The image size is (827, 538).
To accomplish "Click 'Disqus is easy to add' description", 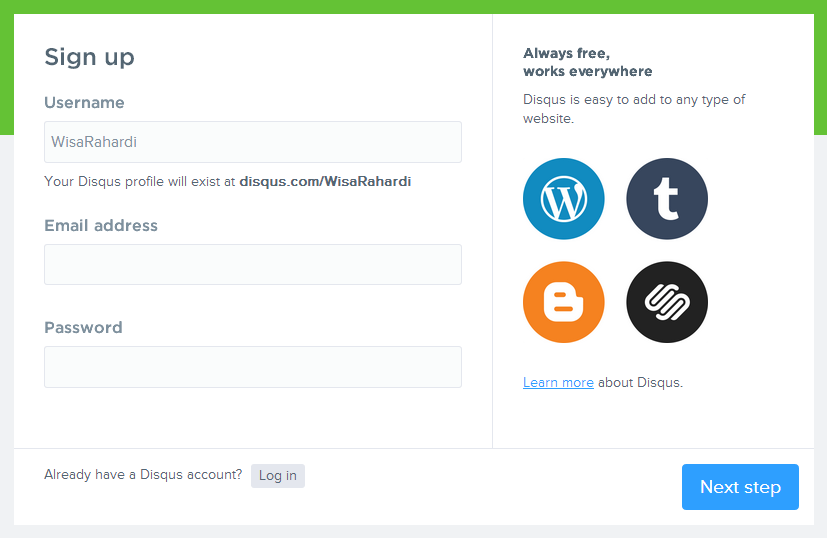I will click(634, 109).
